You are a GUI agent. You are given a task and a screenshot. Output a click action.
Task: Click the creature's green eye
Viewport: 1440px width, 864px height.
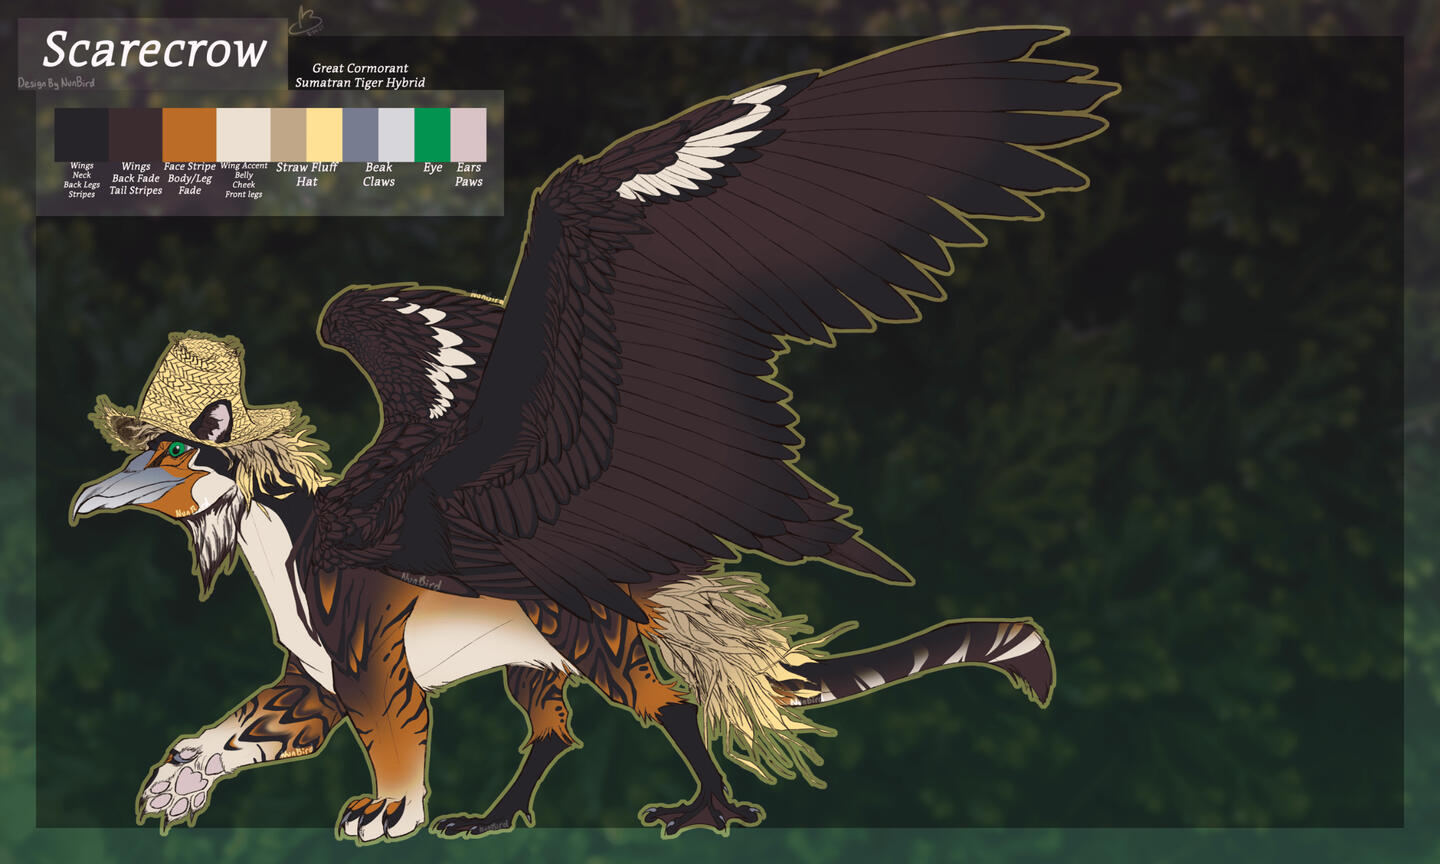click(x=178, y=449)
